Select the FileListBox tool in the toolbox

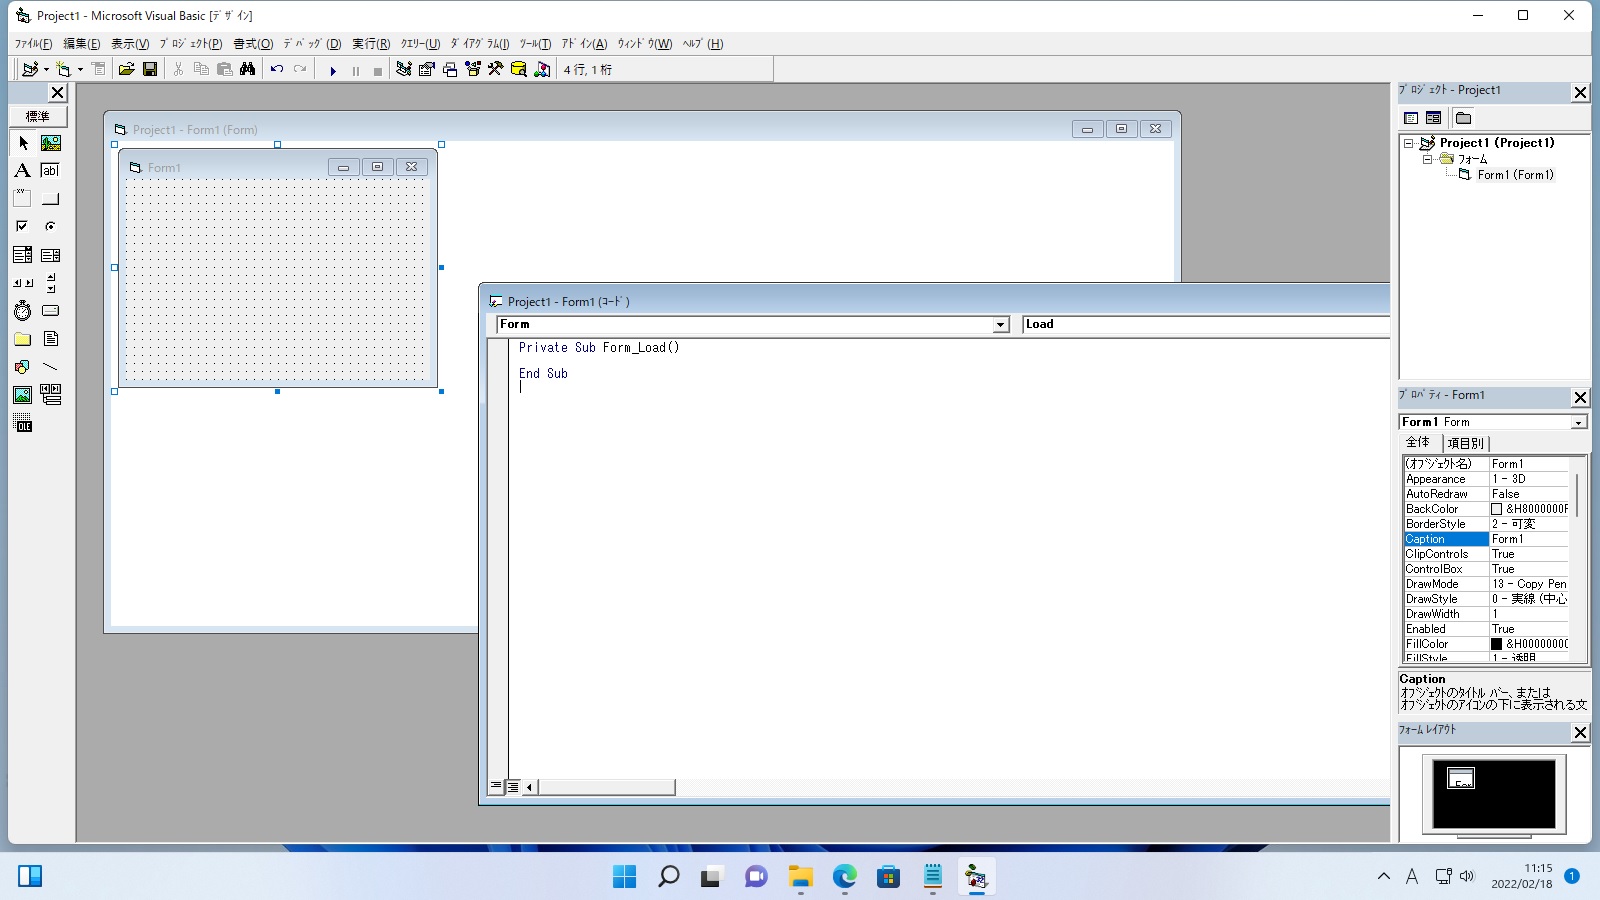[x=51, y=339]
